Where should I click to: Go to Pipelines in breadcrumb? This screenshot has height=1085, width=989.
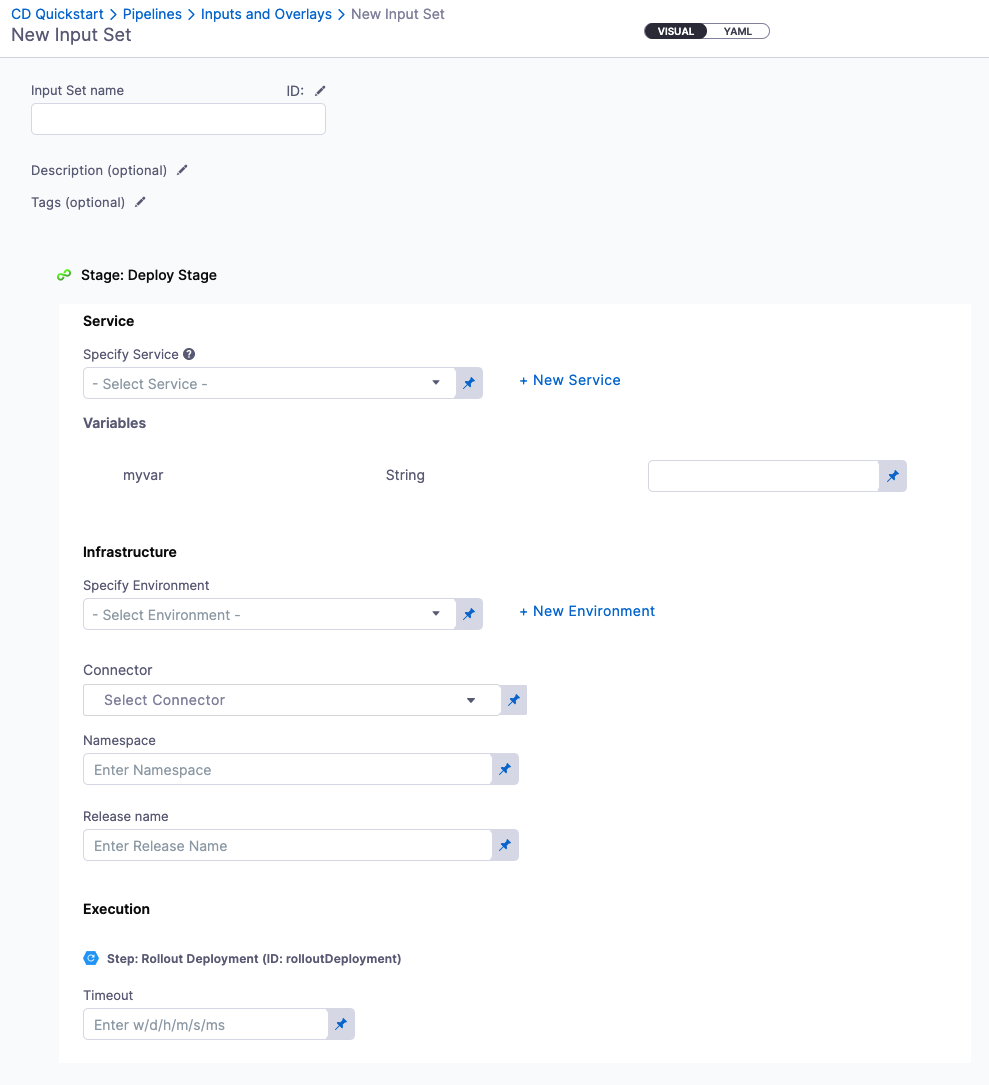click(x=152, y=14)
